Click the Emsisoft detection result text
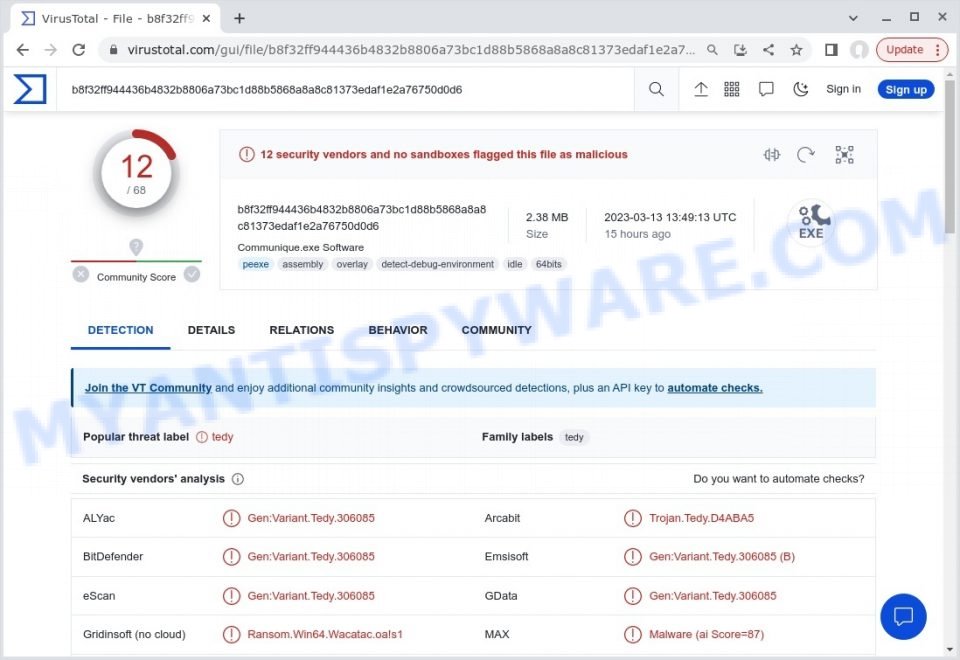Viewport: 960px width, 660px height. click(722, 557)
